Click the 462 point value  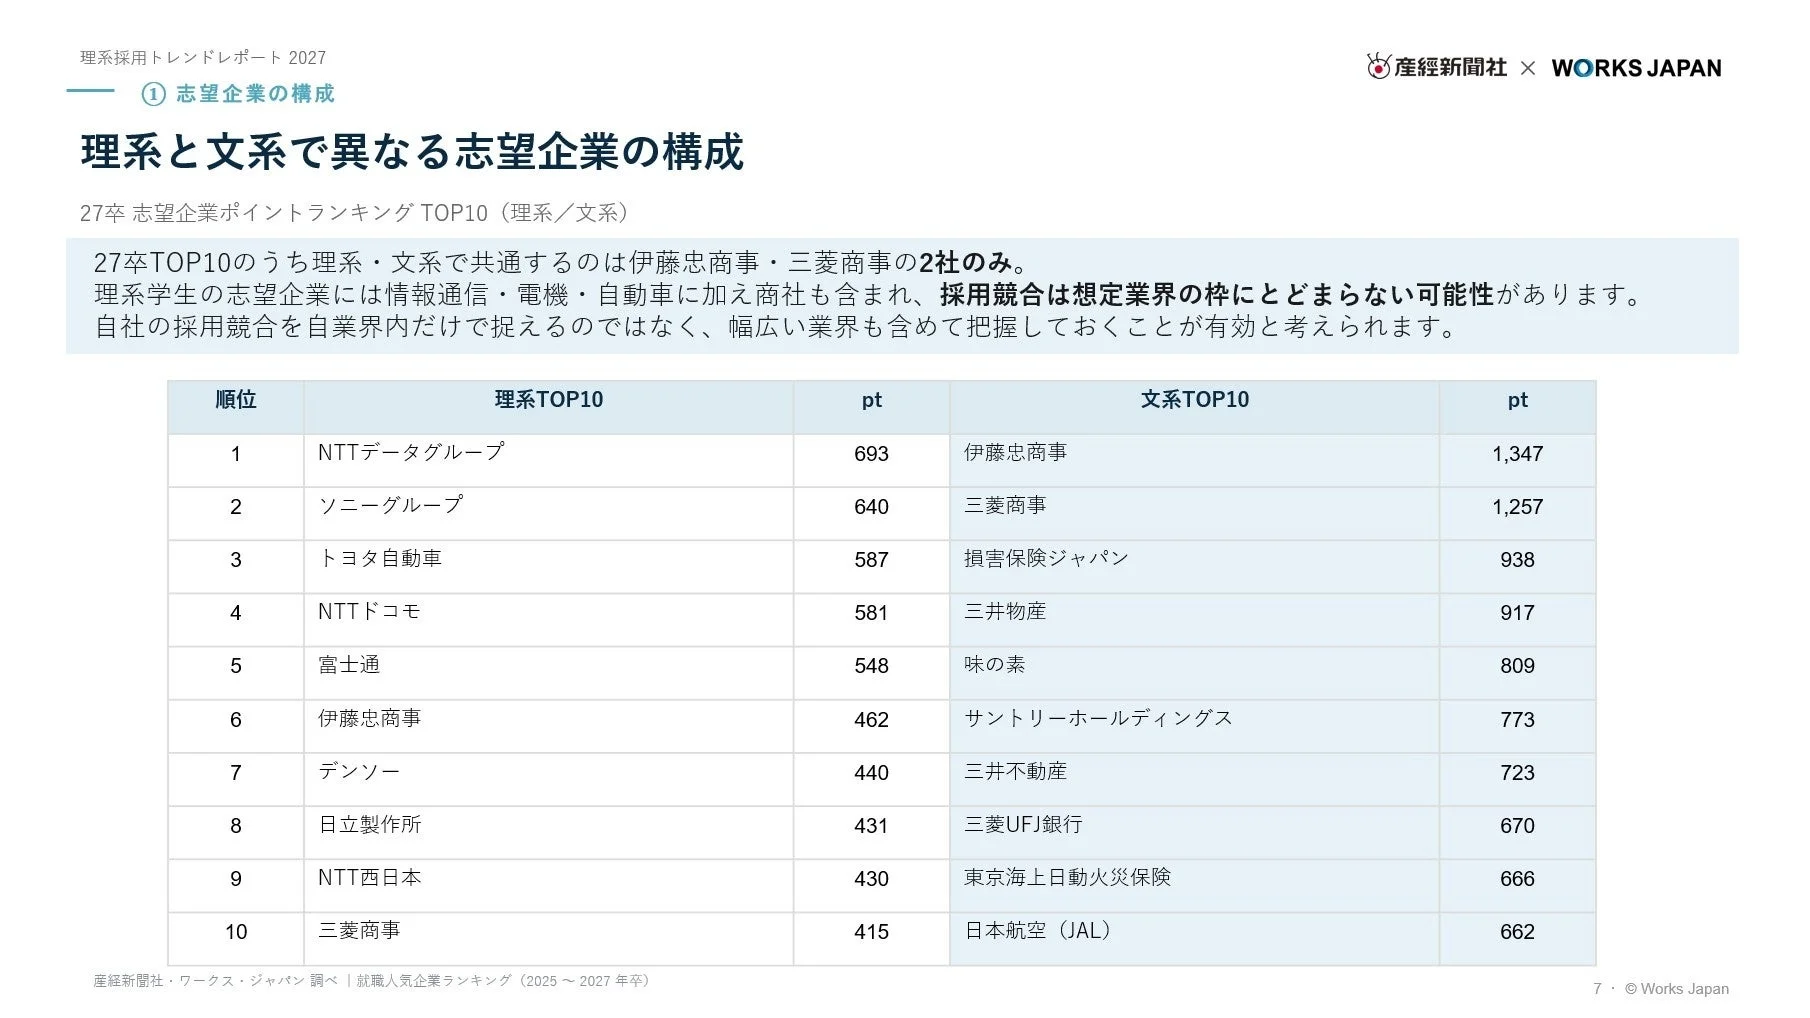(x=871, y=720)
